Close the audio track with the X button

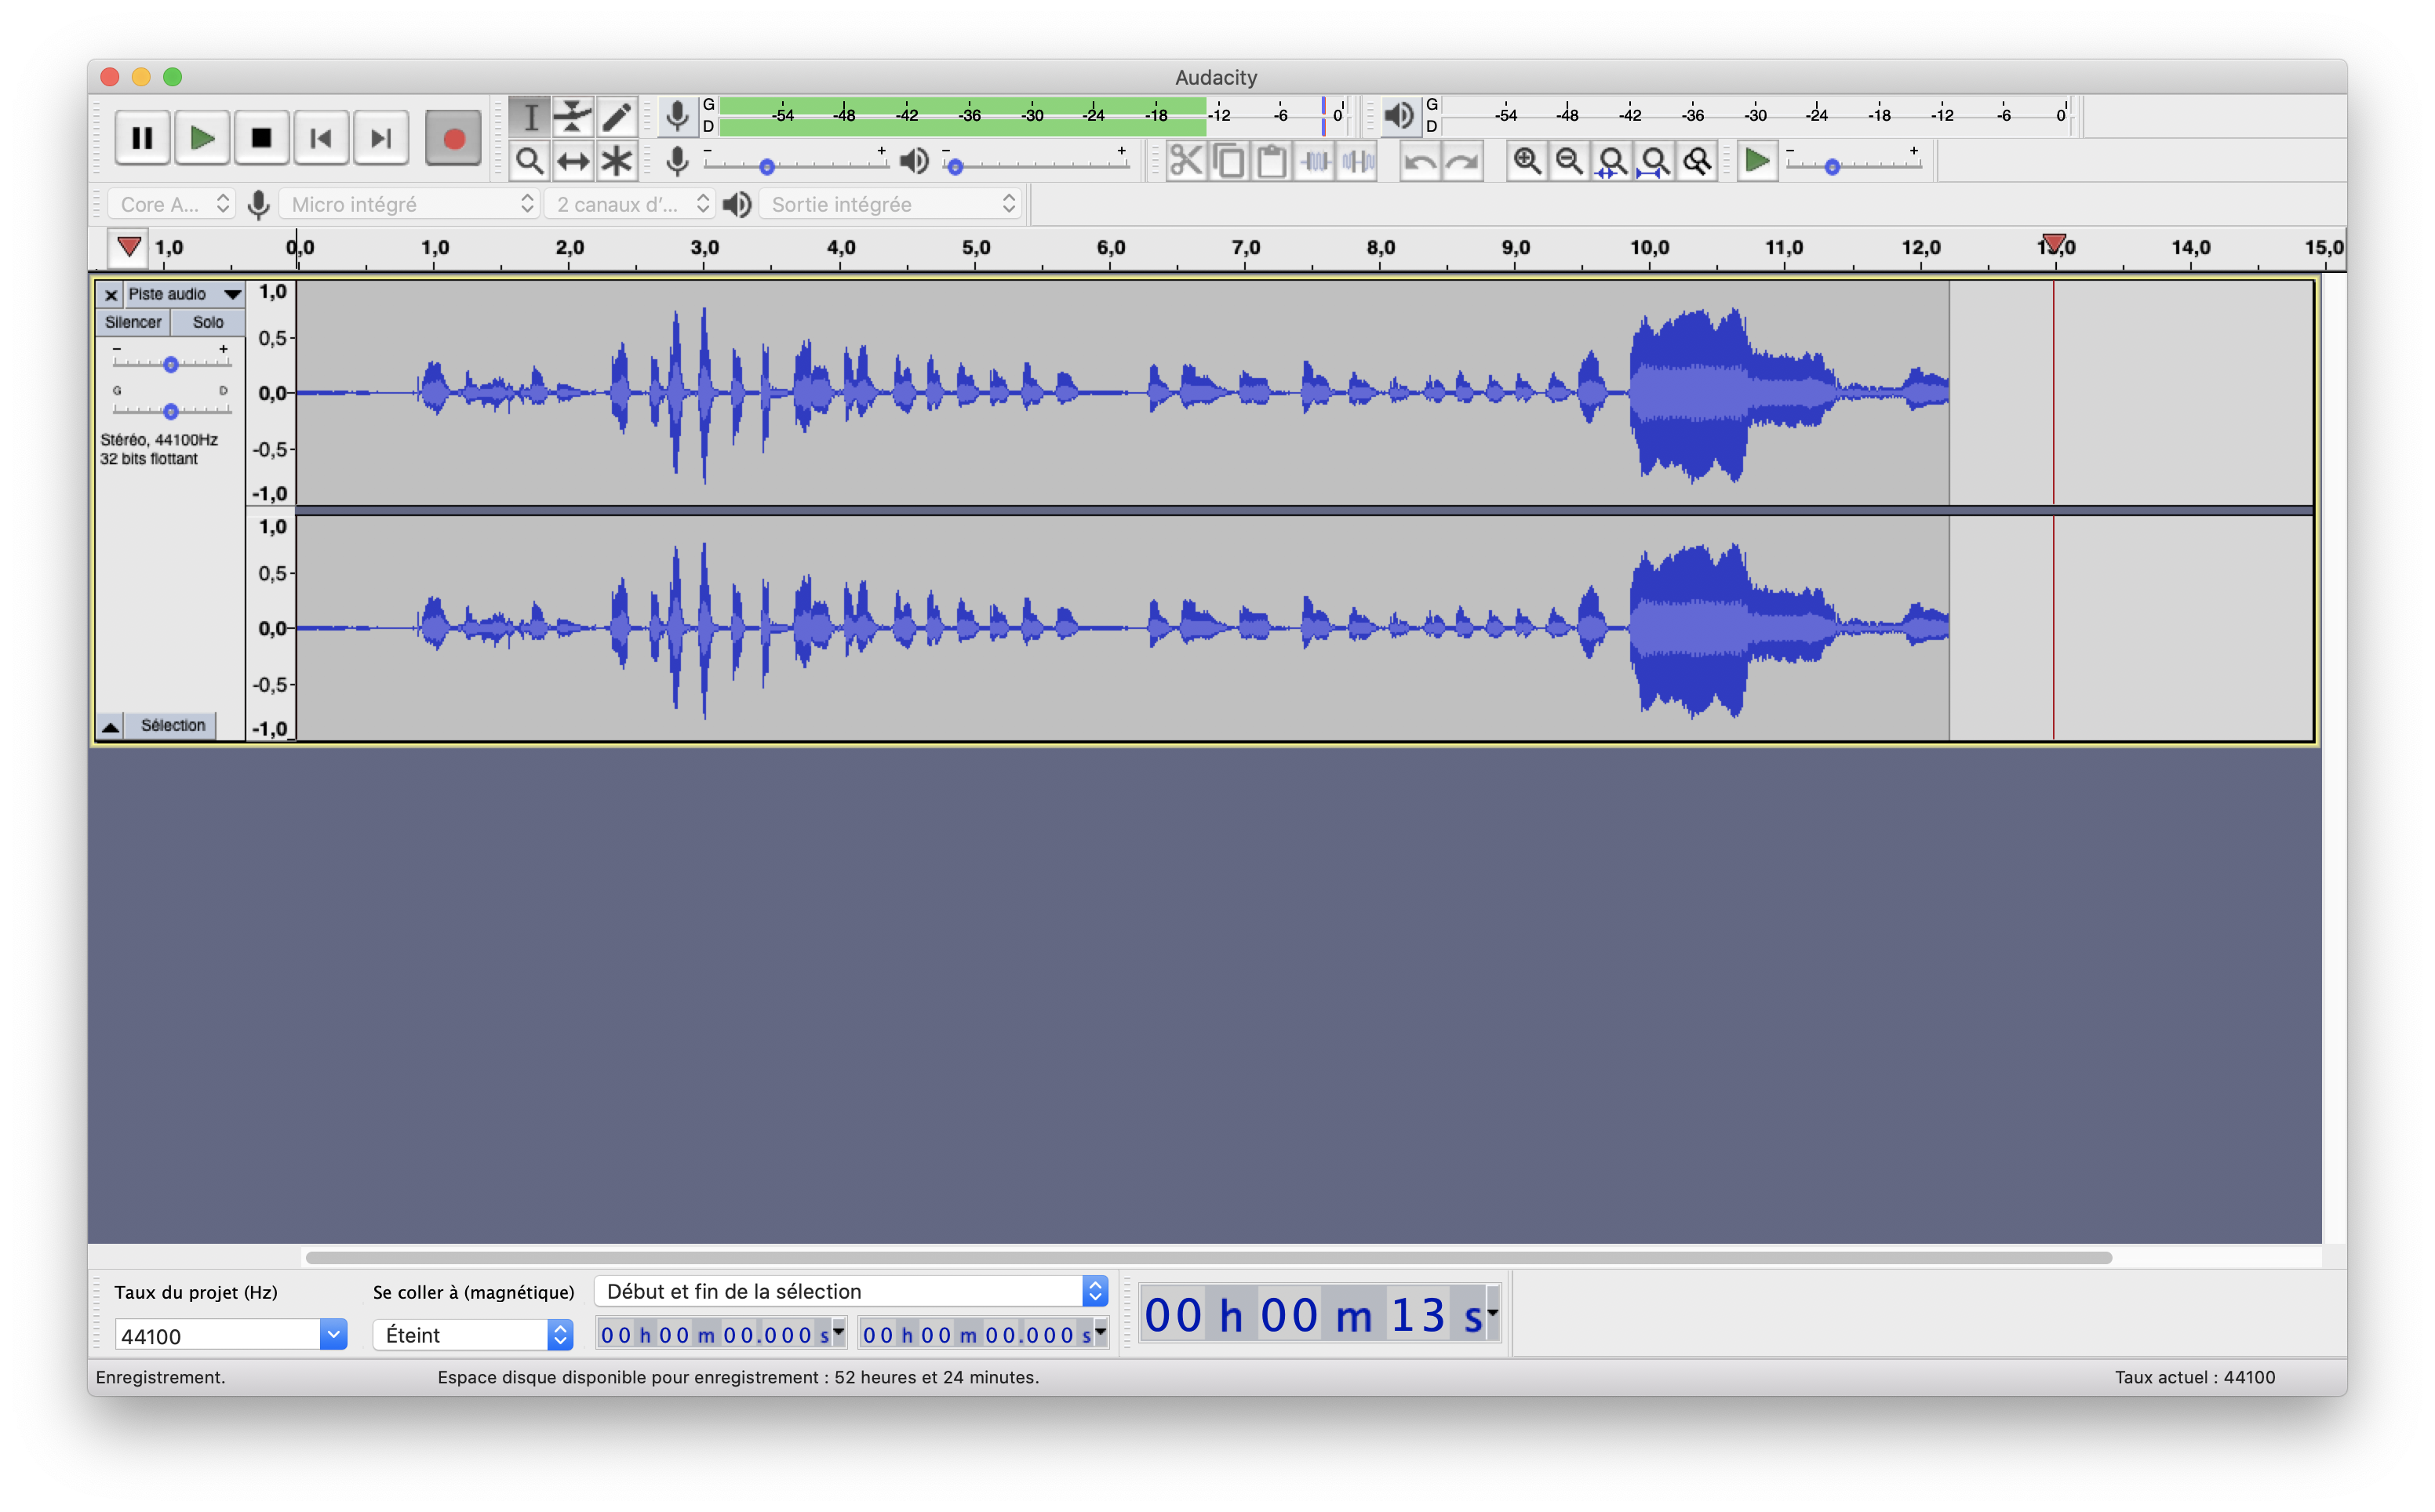[111, 294]
